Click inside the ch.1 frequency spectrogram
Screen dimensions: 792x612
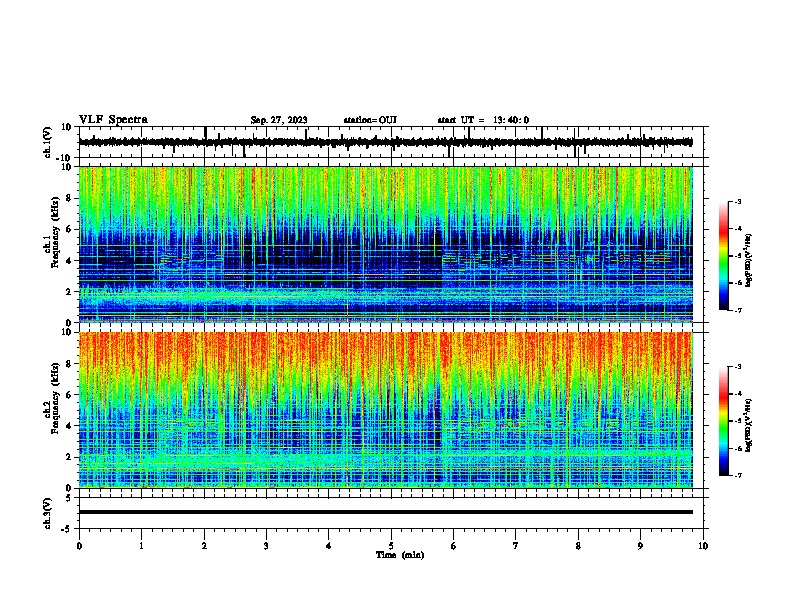[x=386, y=244]
